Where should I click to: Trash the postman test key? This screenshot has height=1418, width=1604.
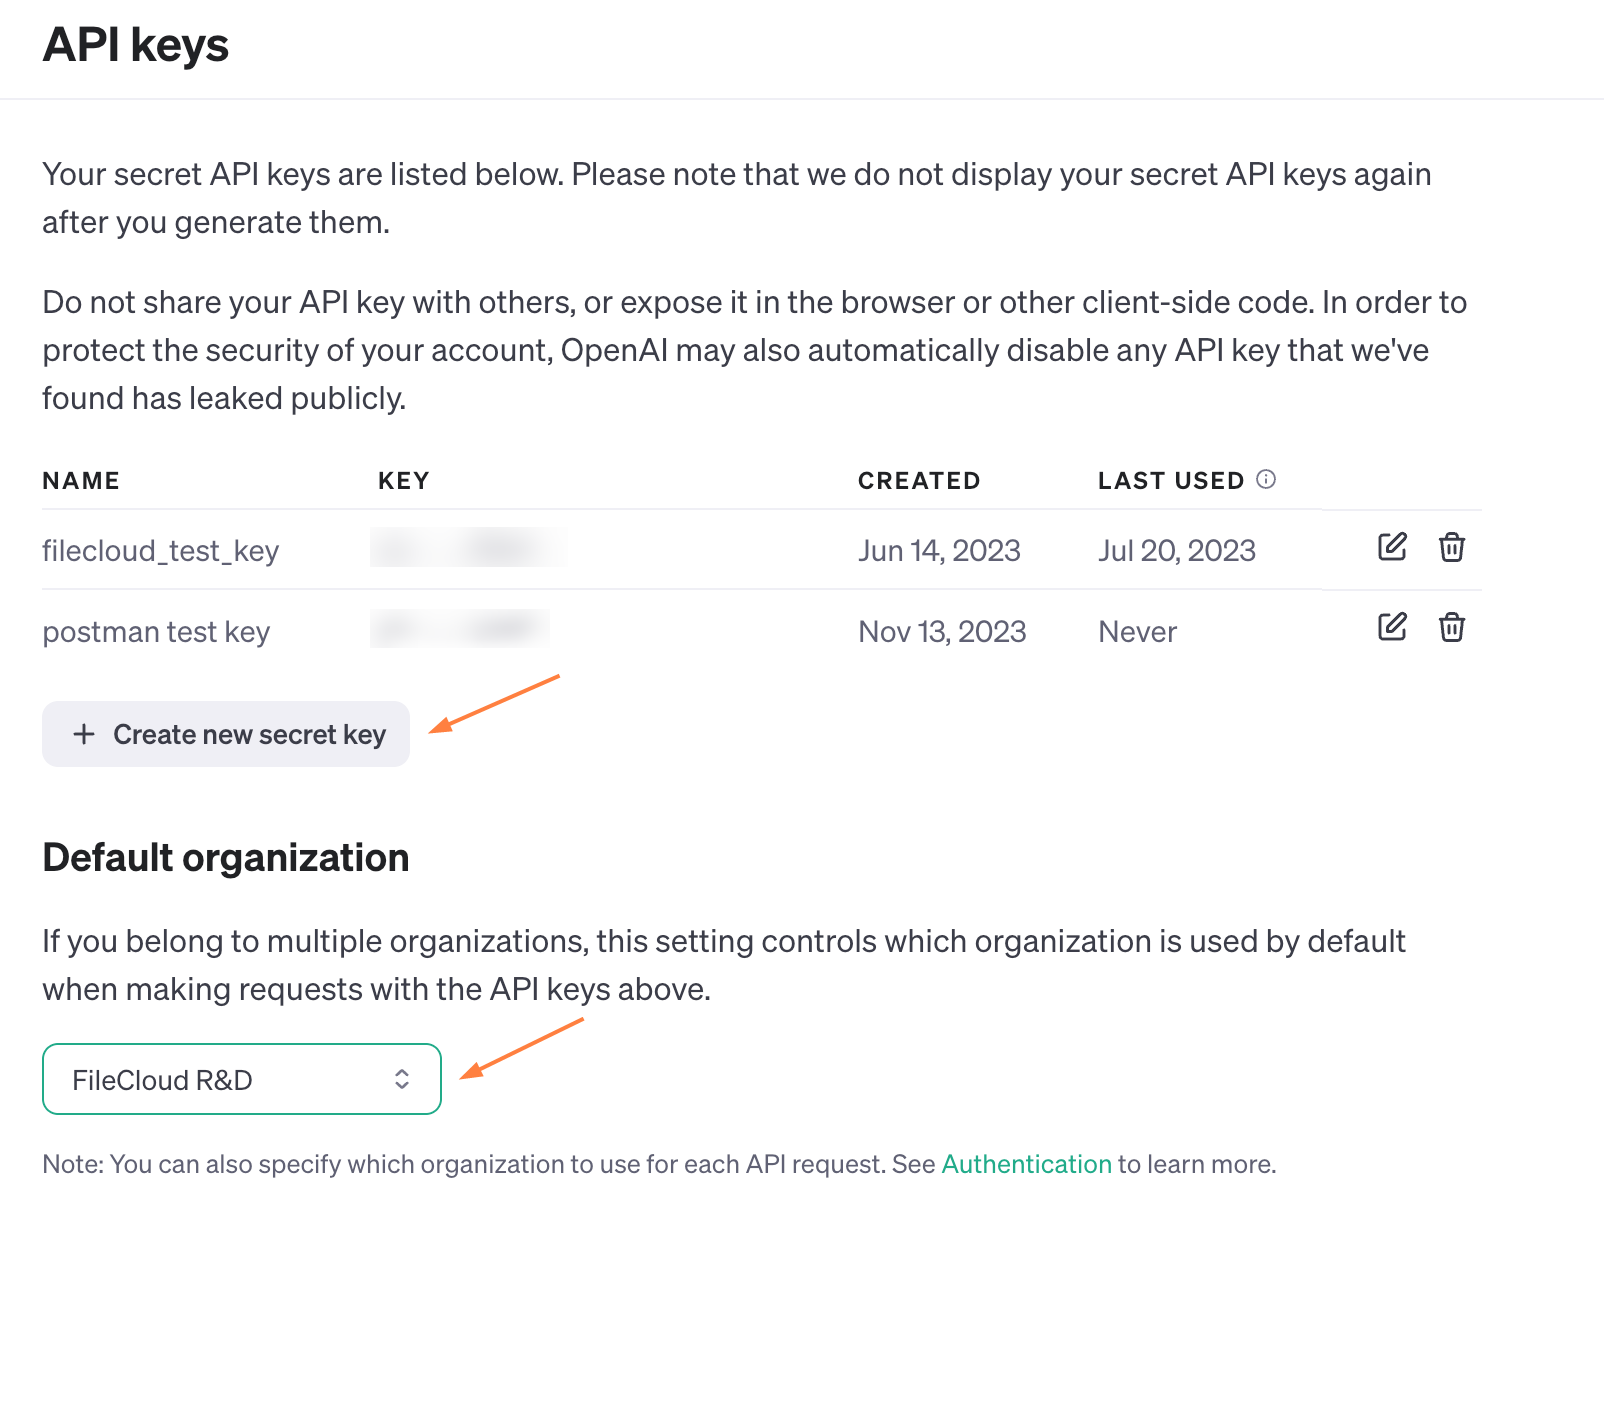click(x=1452, y=627)
